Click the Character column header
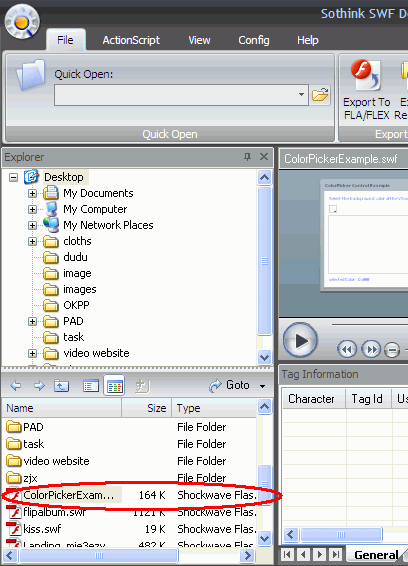Screen dimensions: 408x566 [313, 399]
